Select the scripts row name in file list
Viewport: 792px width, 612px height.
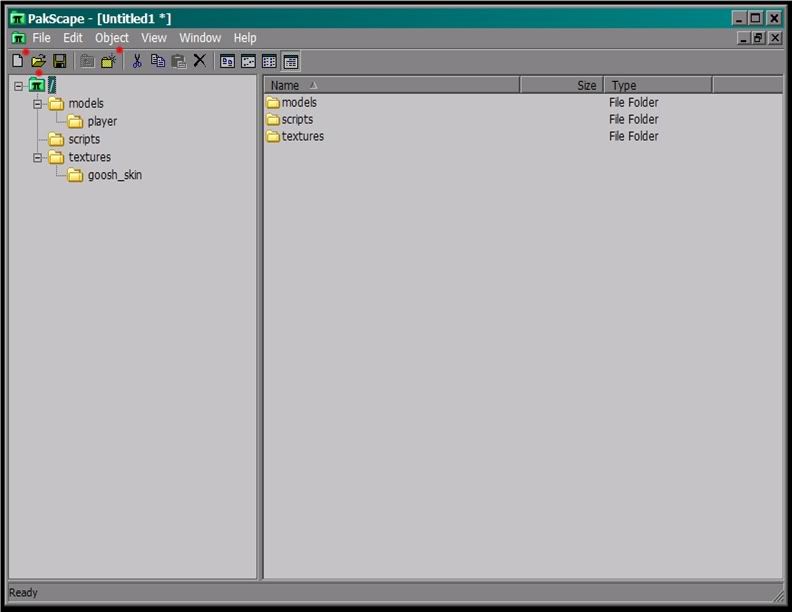297,120
